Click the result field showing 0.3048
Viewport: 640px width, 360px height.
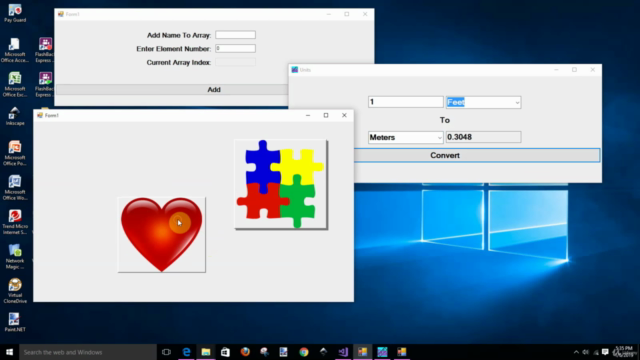coord(483,137)
